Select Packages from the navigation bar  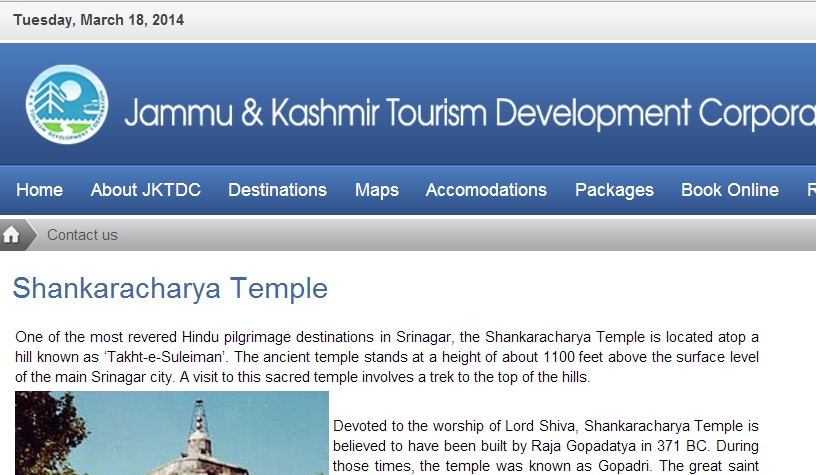tap(614, 190)
